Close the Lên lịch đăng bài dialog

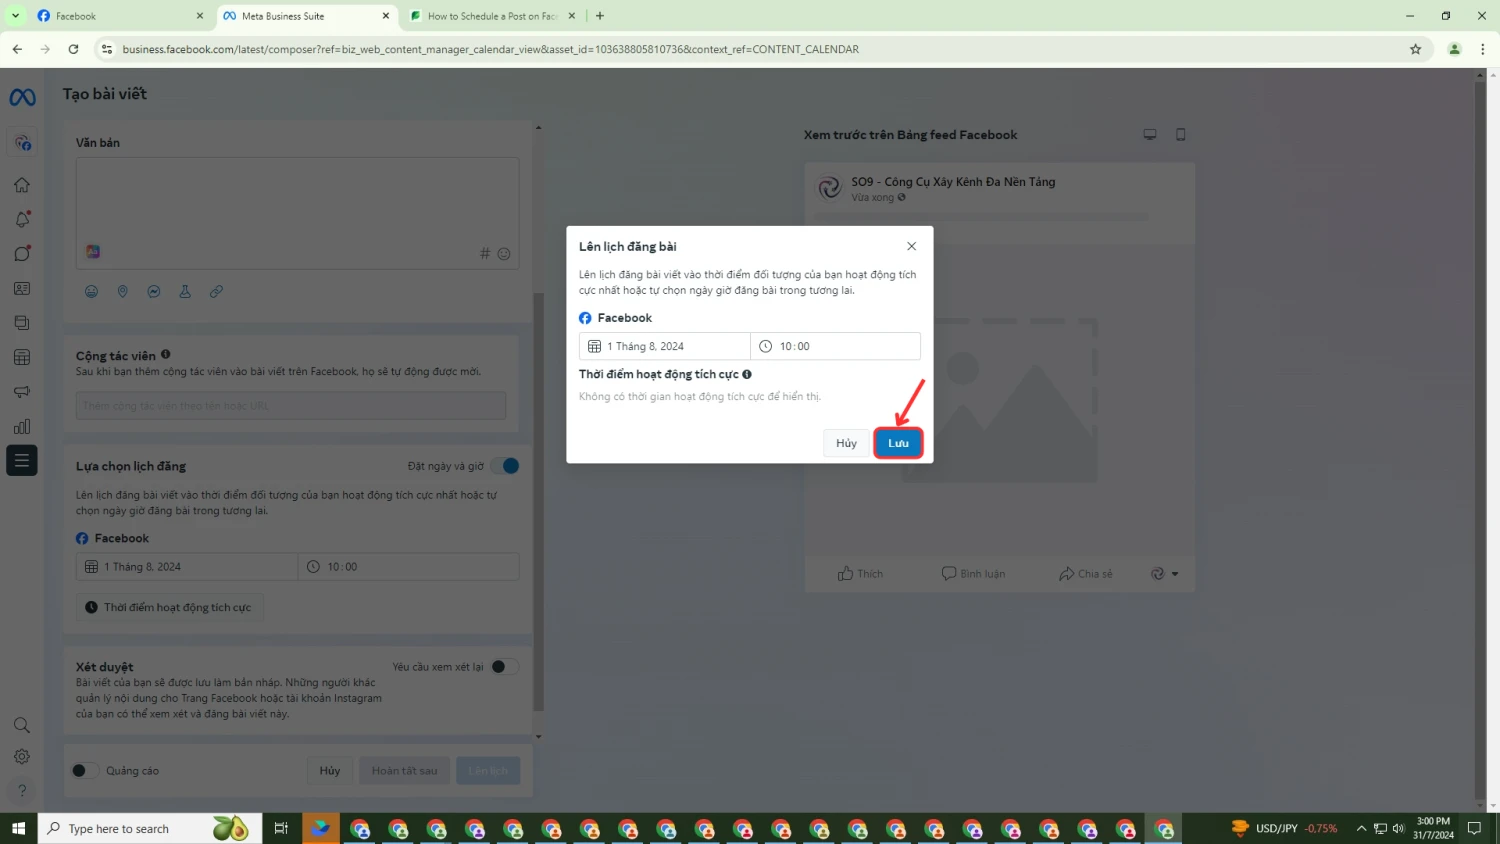pos(911,246)
